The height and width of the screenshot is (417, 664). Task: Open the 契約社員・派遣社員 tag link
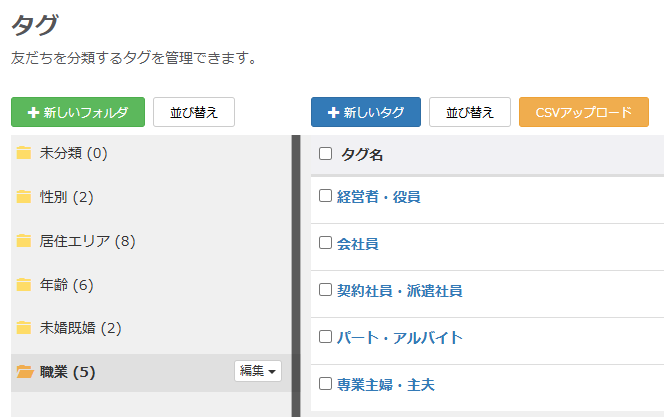(399, 291)
